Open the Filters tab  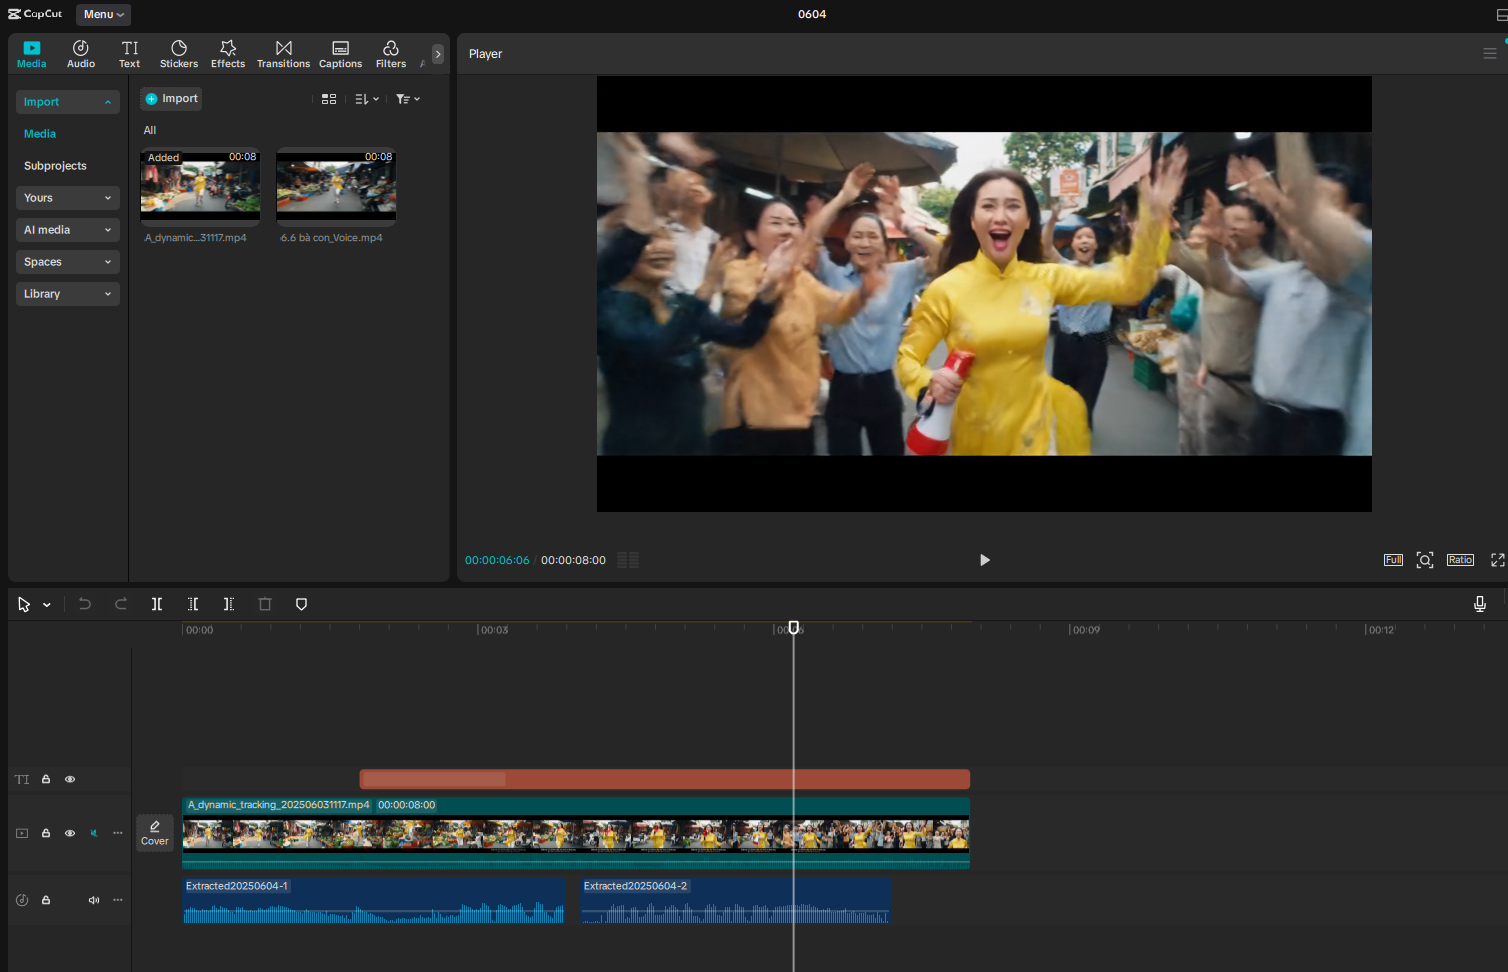pos(391,54)
